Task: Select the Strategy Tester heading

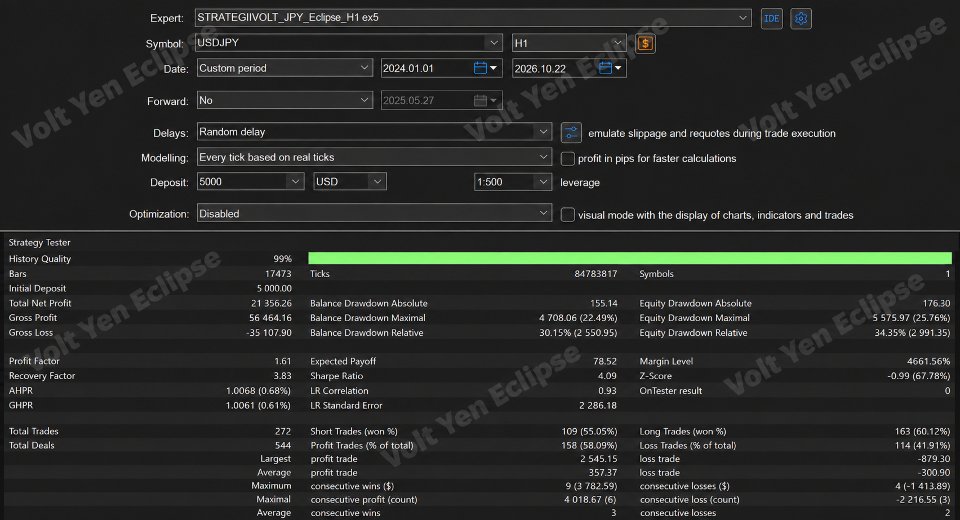Action: point(40,243)
